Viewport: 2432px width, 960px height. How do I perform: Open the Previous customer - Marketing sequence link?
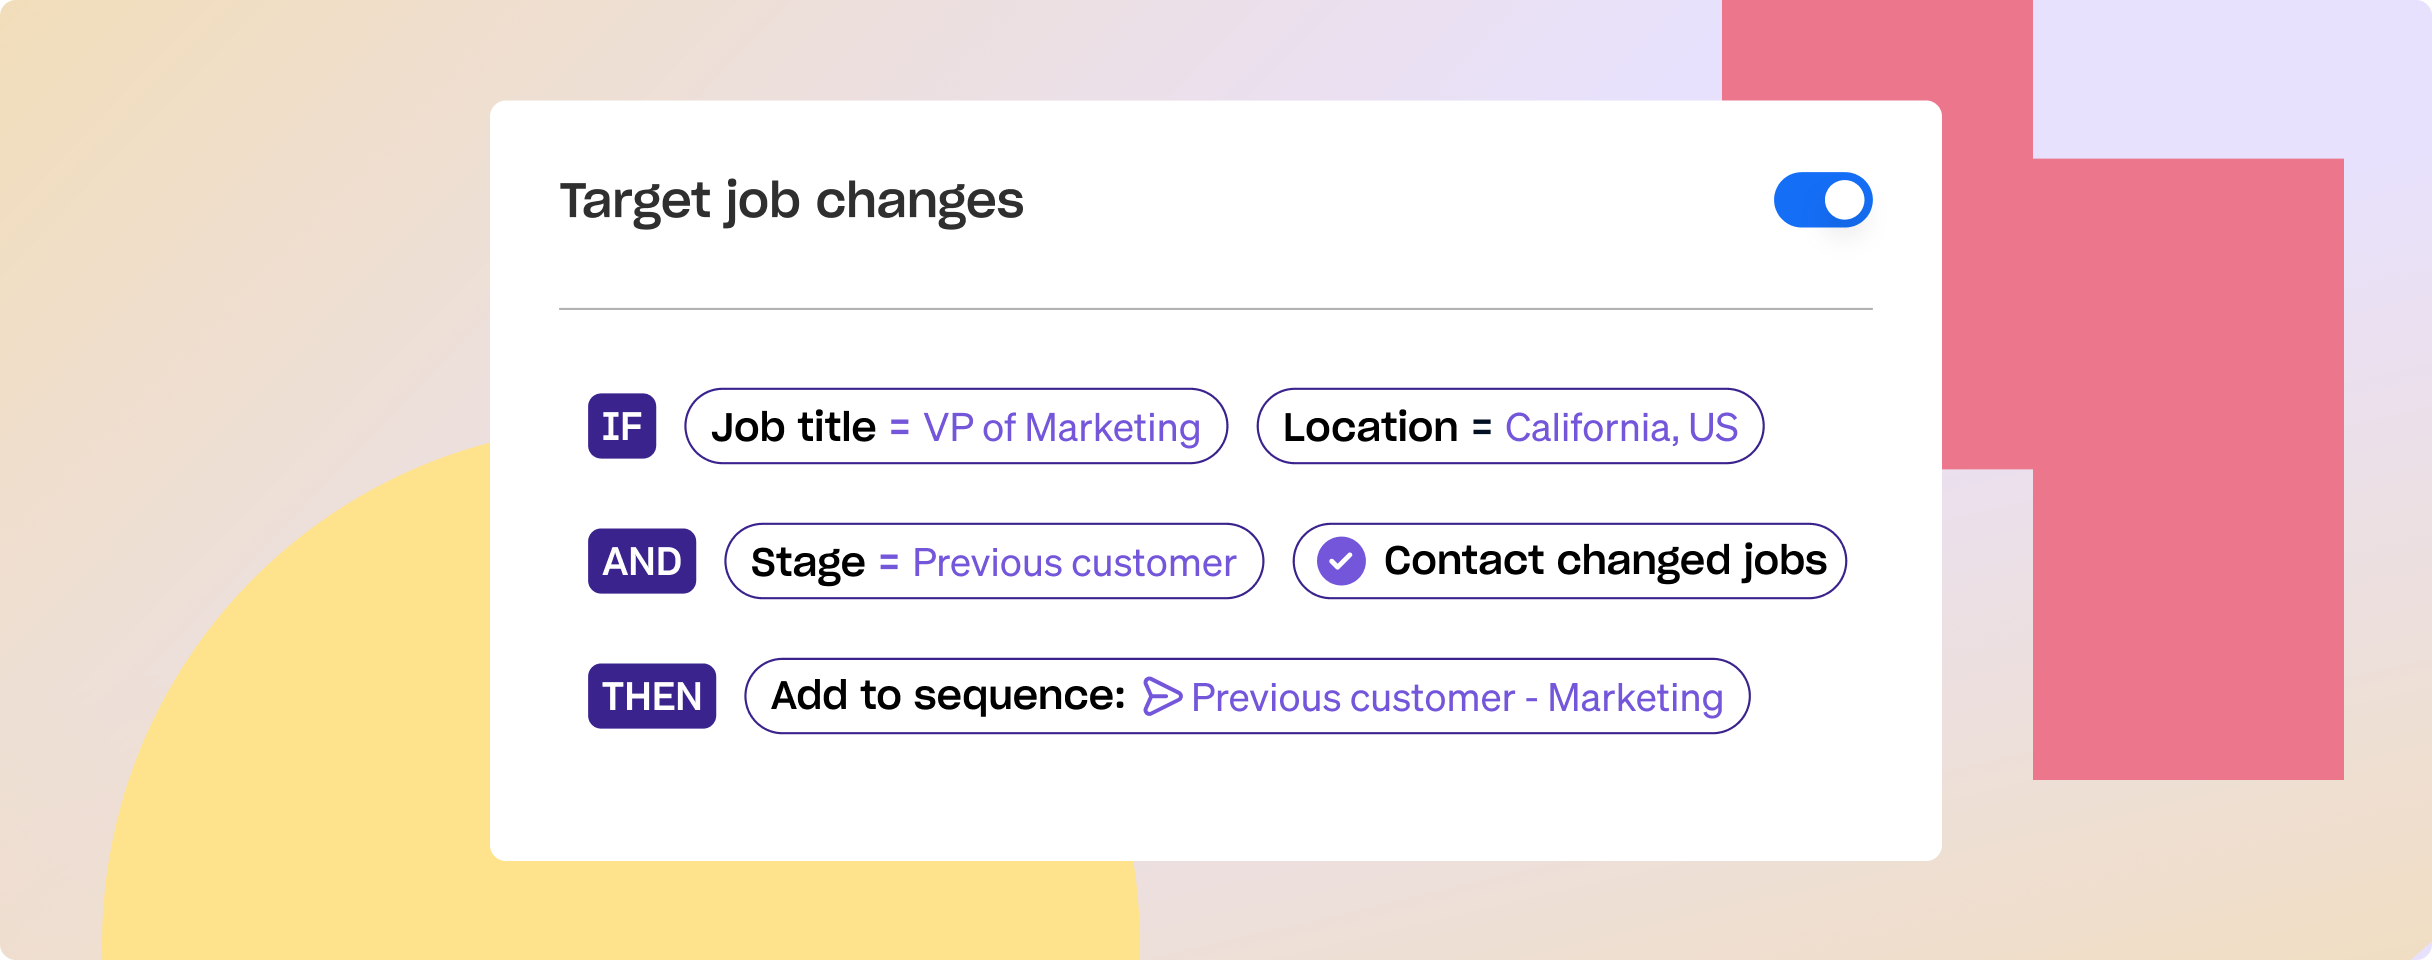point(1457,697)
